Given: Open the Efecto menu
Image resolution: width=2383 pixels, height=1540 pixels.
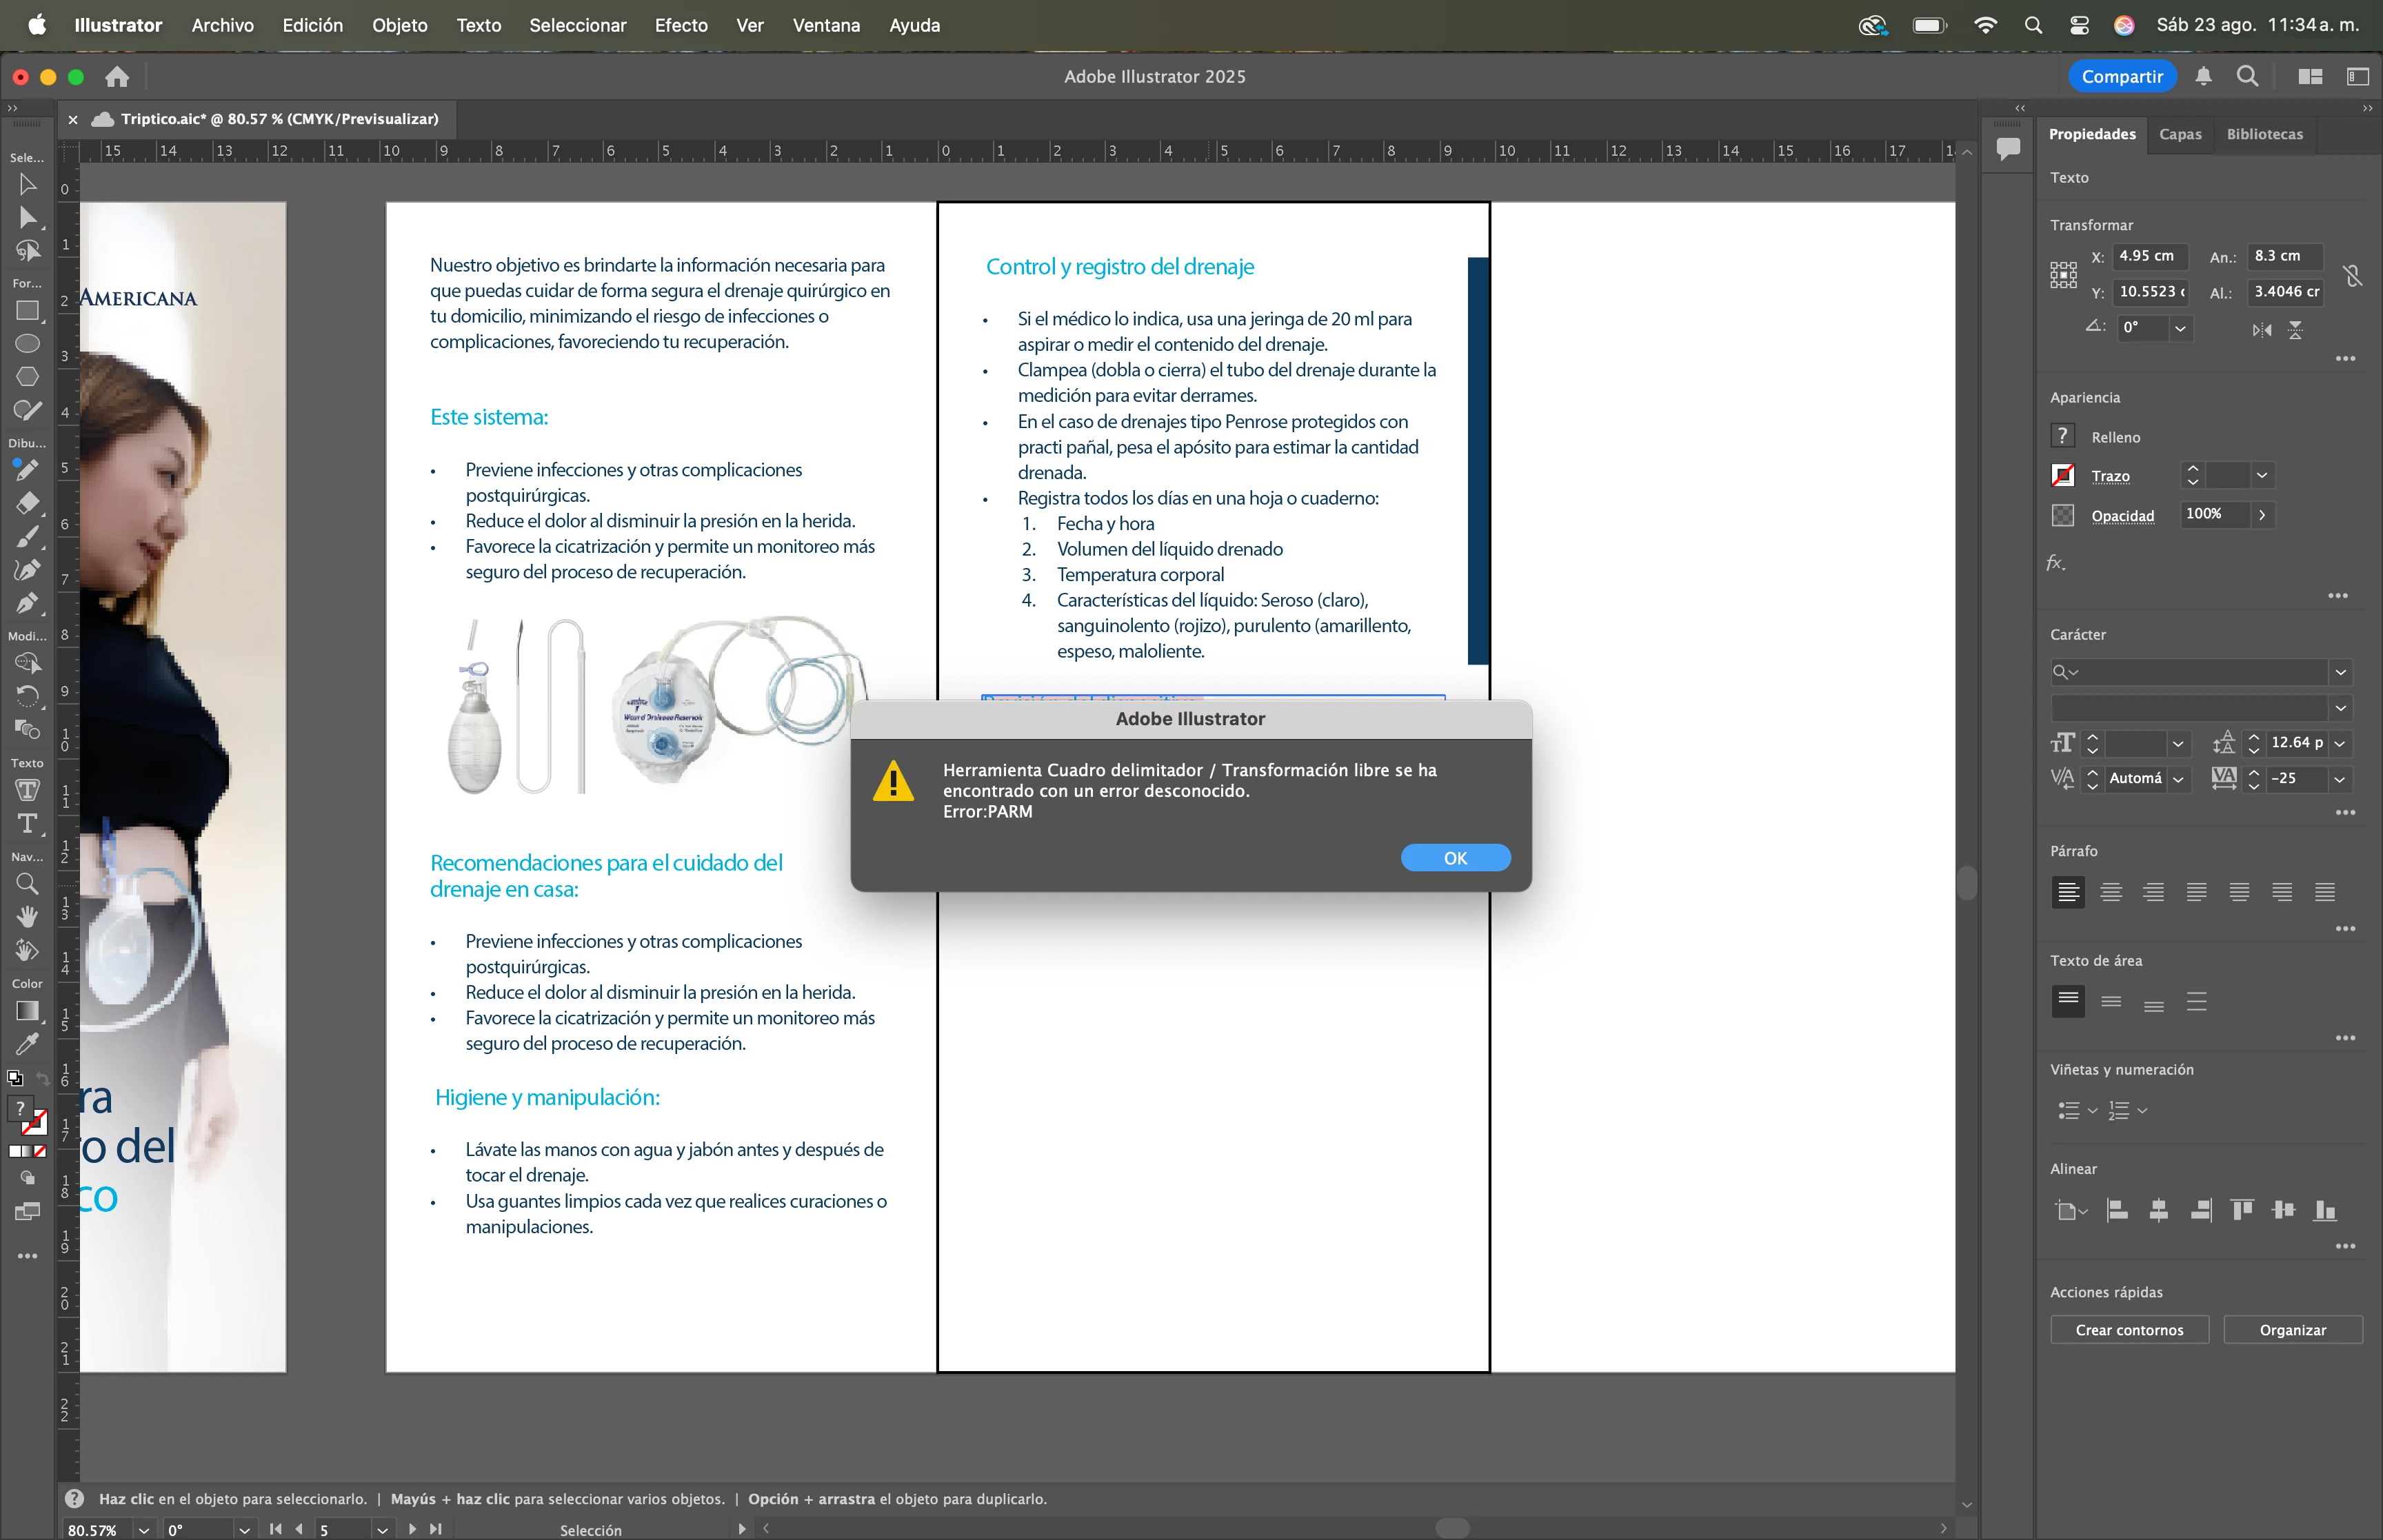Looking at the screenshot, I should pyautogui.click(x=681, y=25).
